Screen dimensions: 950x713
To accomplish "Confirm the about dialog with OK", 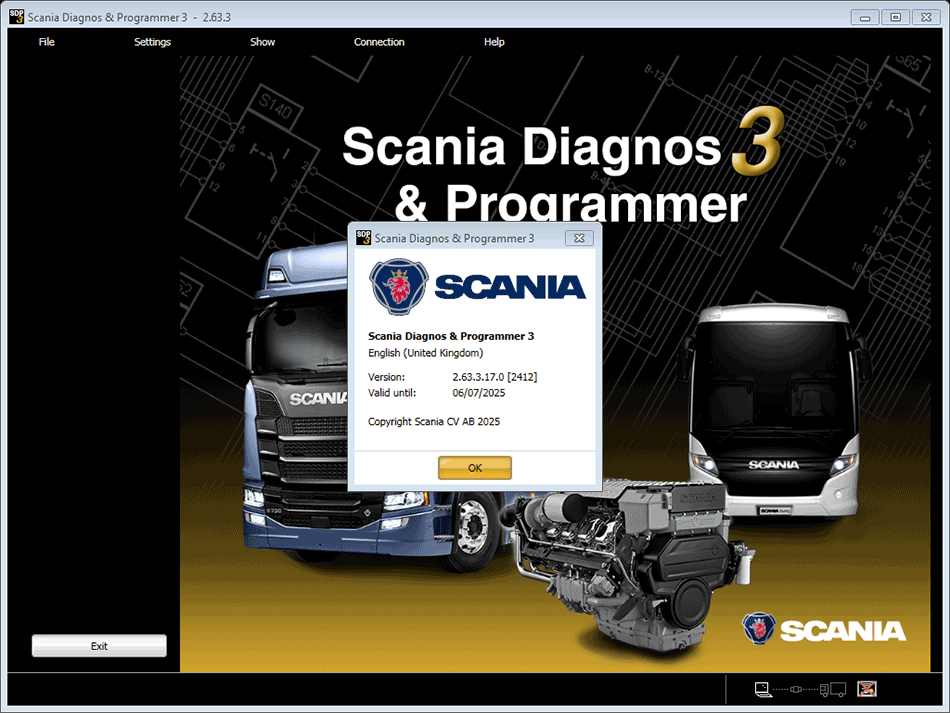I will (475, 468).
